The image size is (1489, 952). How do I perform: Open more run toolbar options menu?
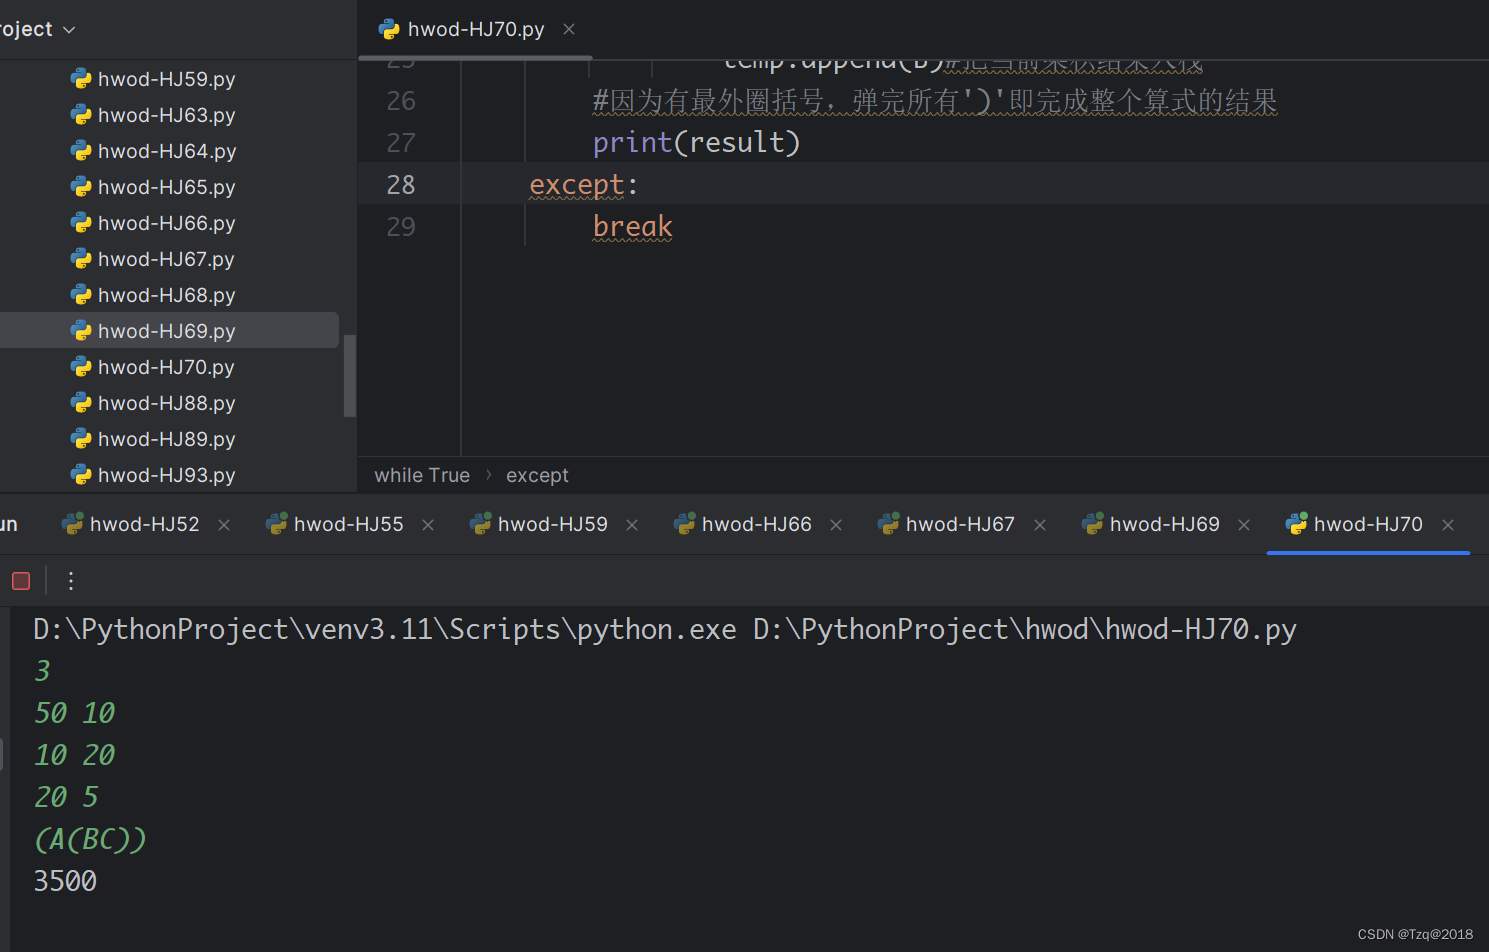(x=71, y=581)
